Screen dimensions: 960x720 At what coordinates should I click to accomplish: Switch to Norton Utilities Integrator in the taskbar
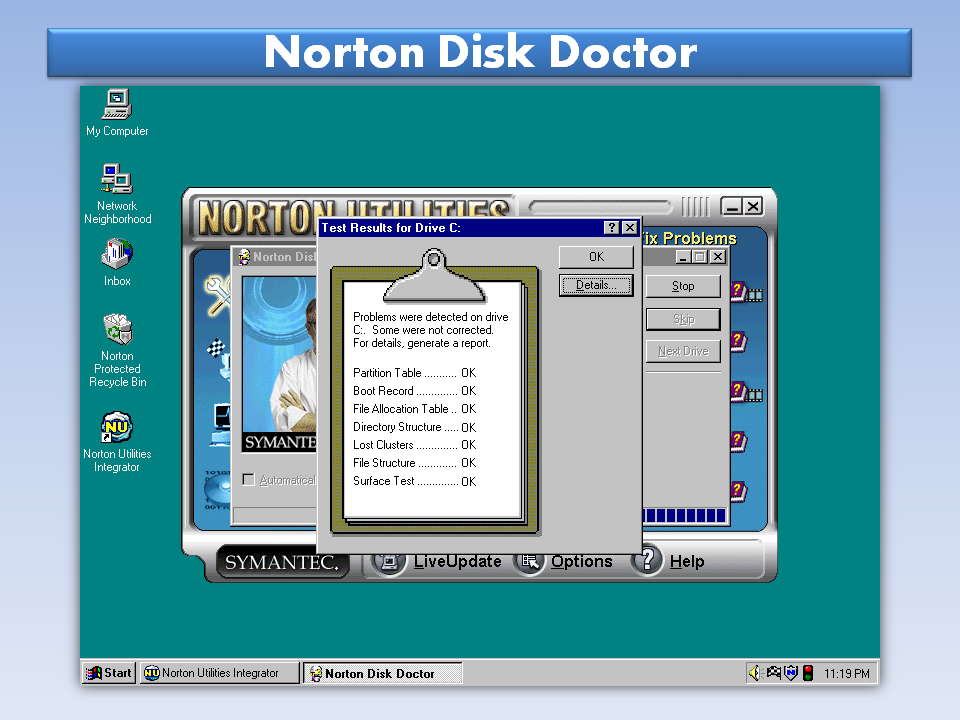[218, 673]
